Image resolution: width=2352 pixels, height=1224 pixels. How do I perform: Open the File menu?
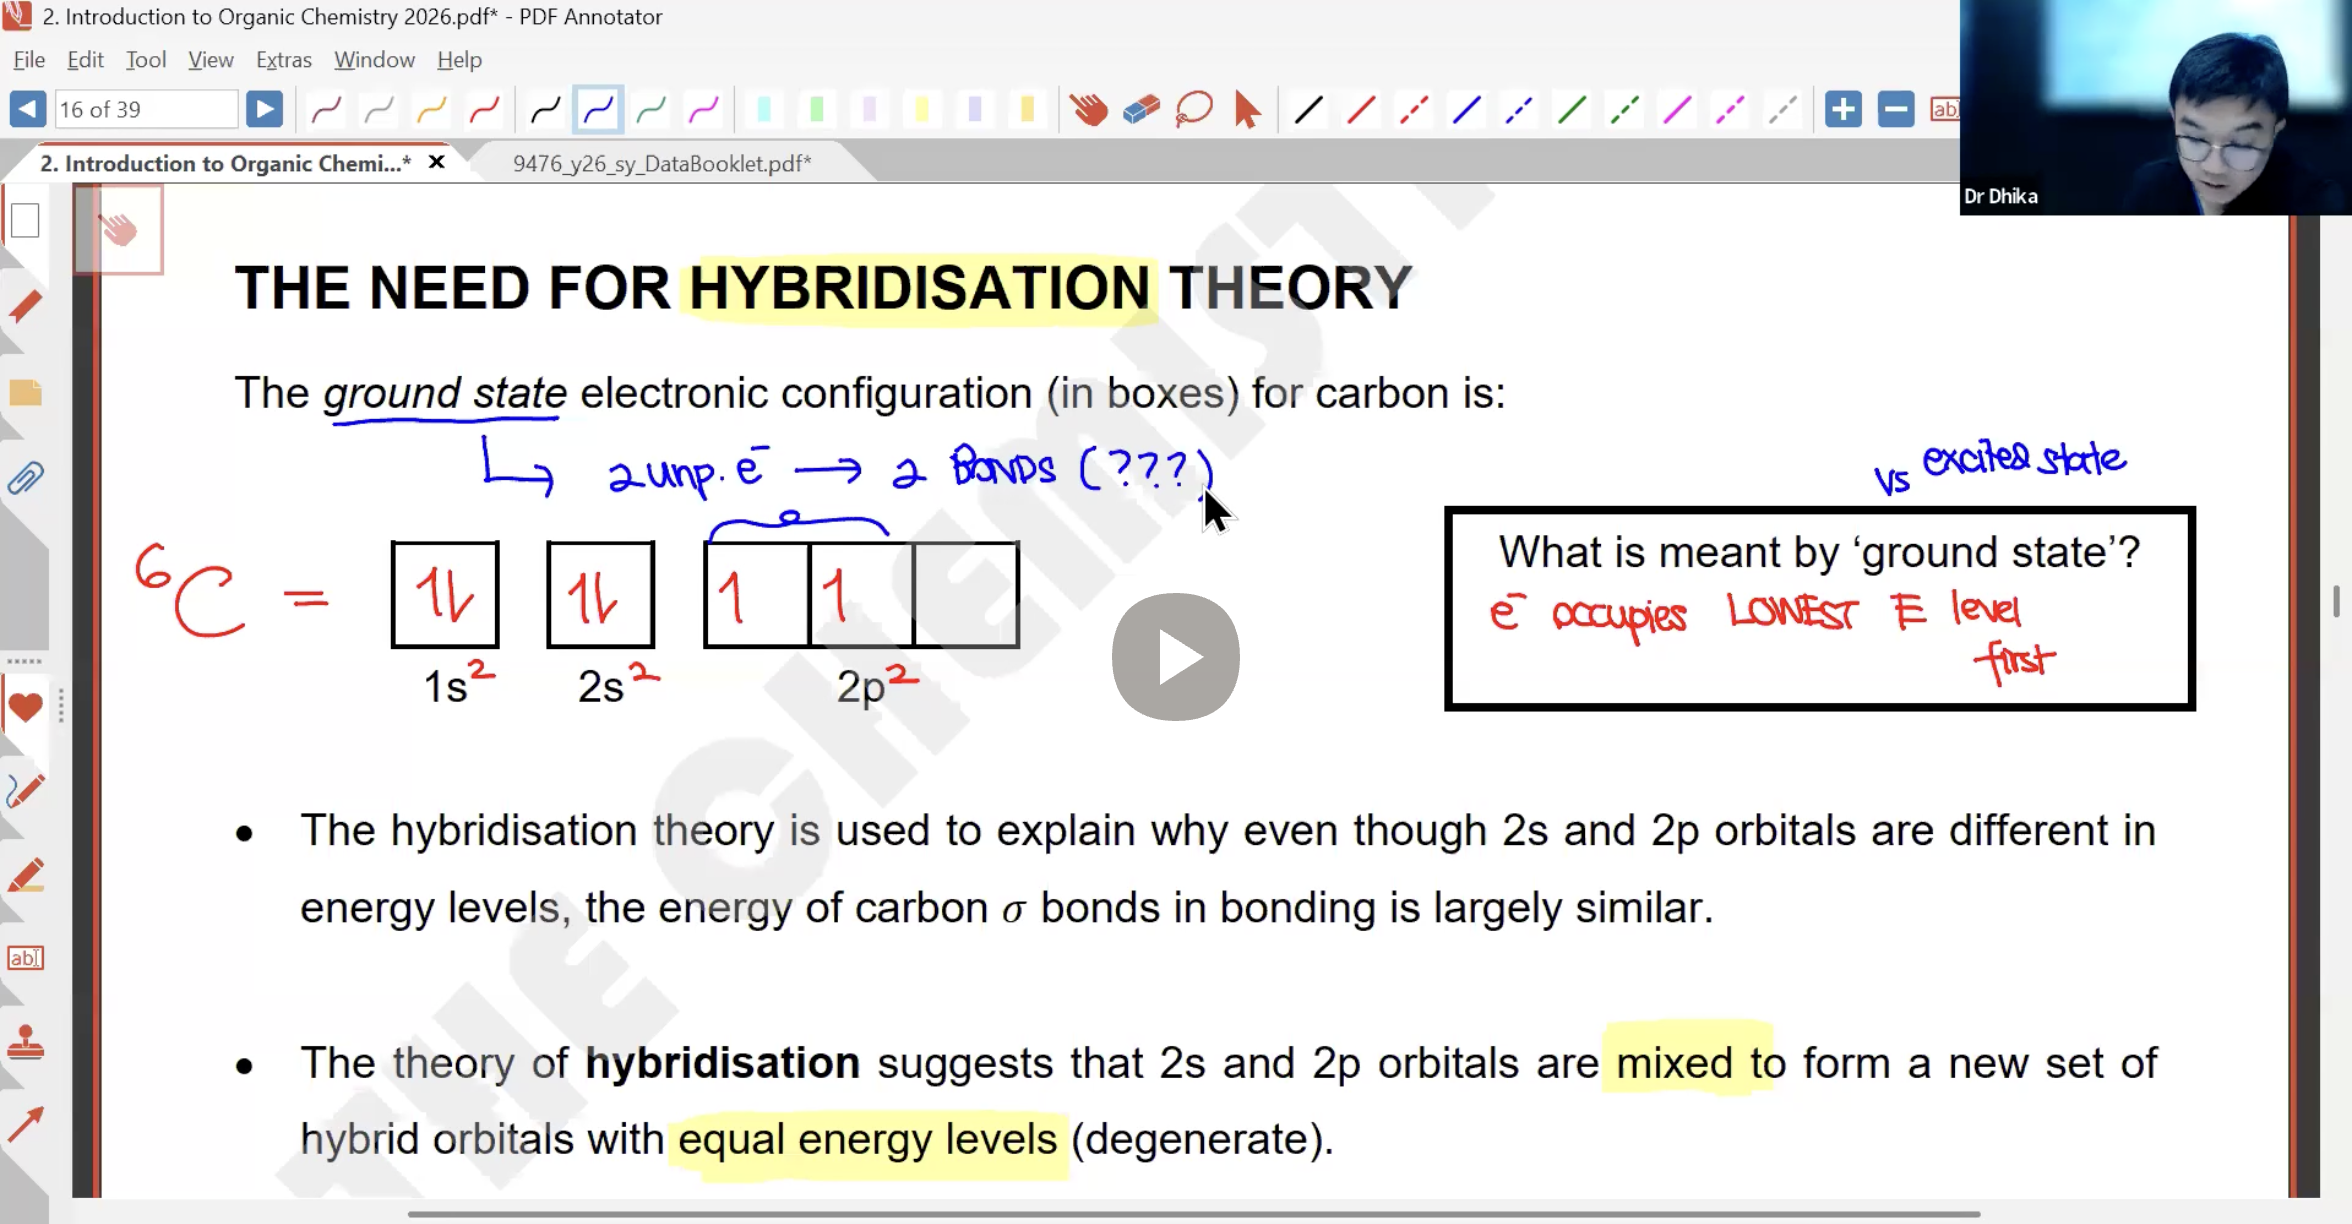(x=29, y=60)
